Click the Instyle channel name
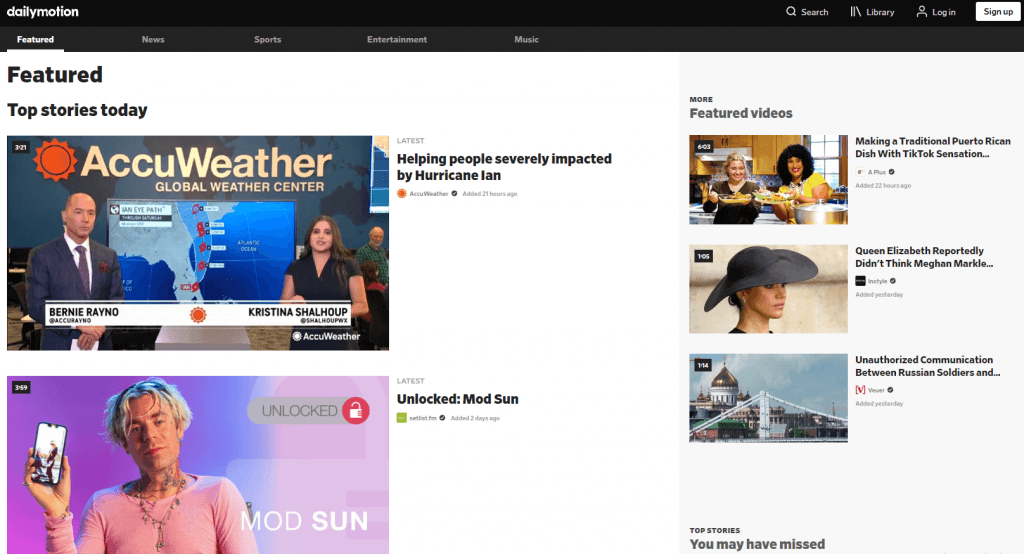Image resolution: width=1024 pixels, height=554 pixels. click(878, 281)
